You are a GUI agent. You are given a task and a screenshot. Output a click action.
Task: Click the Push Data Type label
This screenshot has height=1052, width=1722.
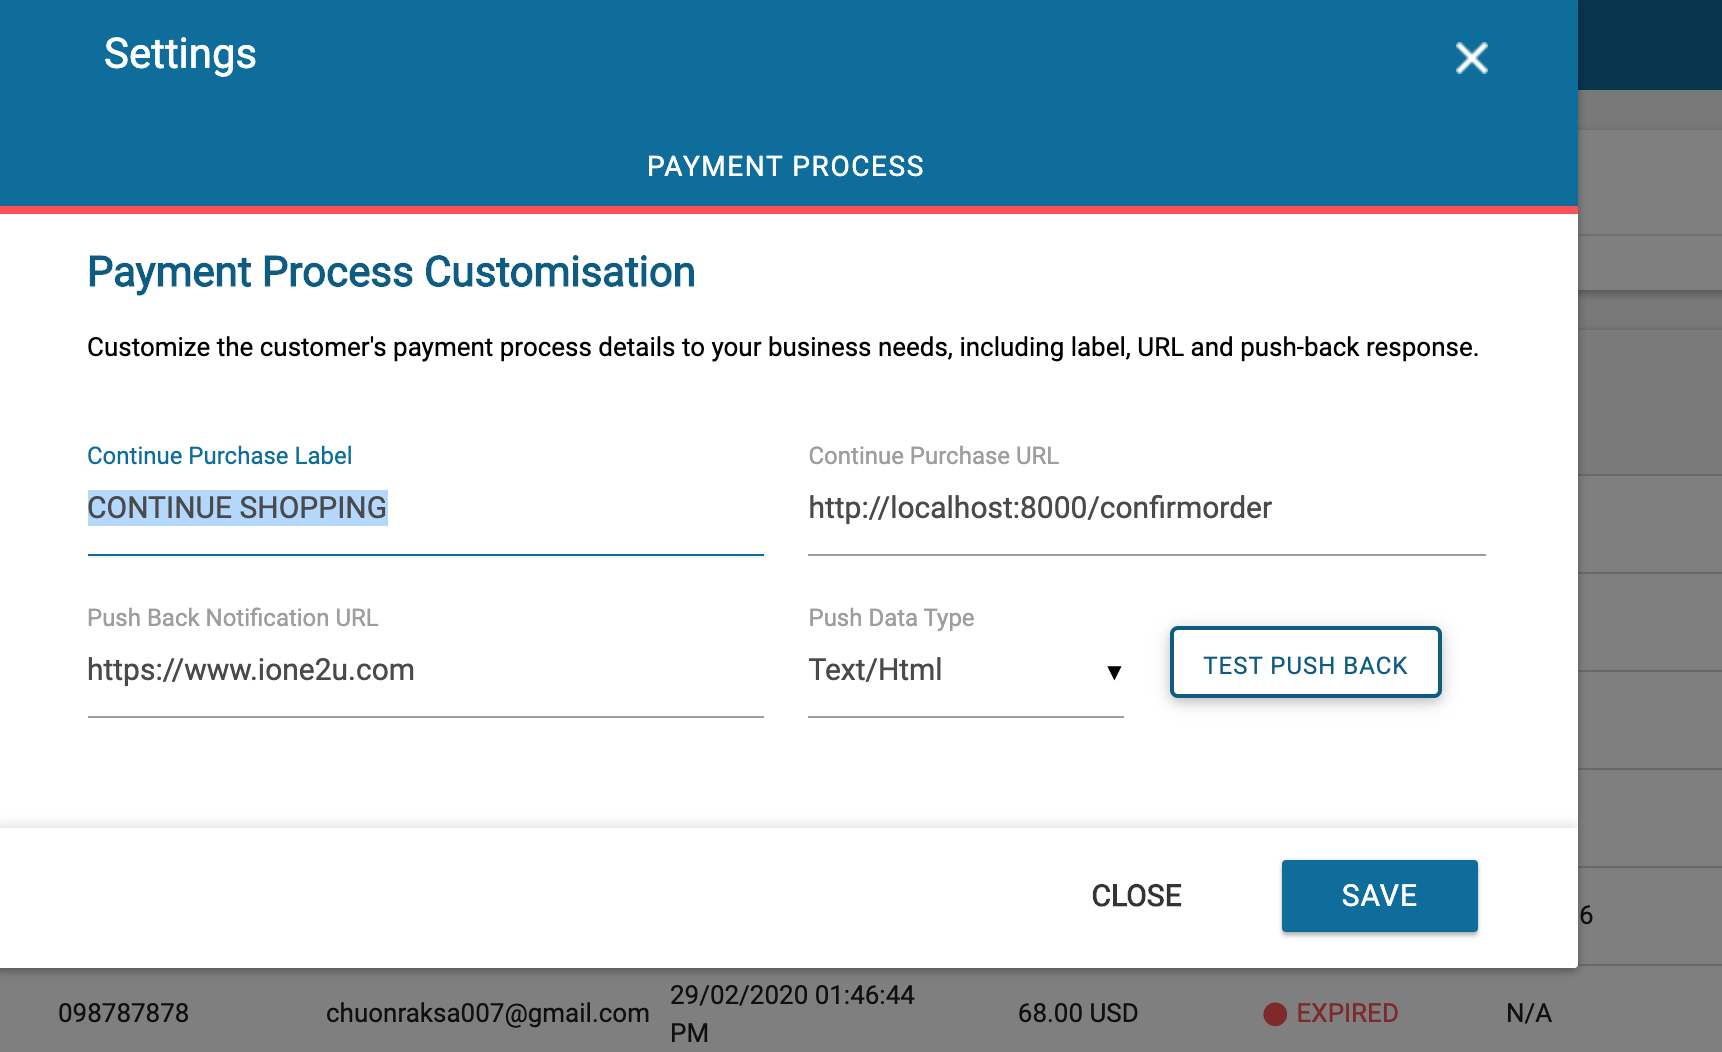pyautogui.click(x=891, y=618)
